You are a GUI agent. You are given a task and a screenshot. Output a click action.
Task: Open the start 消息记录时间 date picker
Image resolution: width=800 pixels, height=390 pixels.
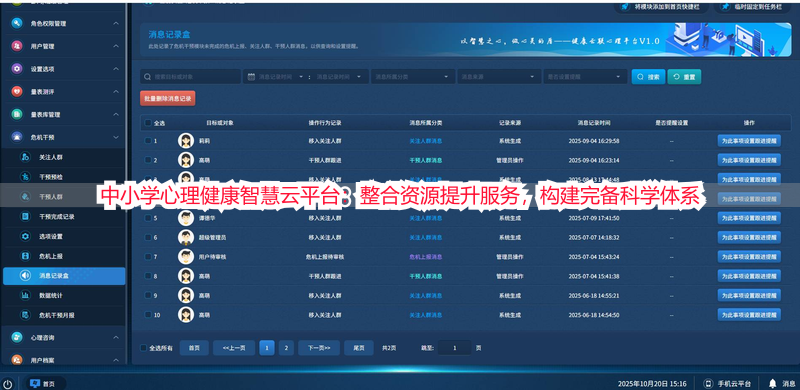(x=281, y=77)
